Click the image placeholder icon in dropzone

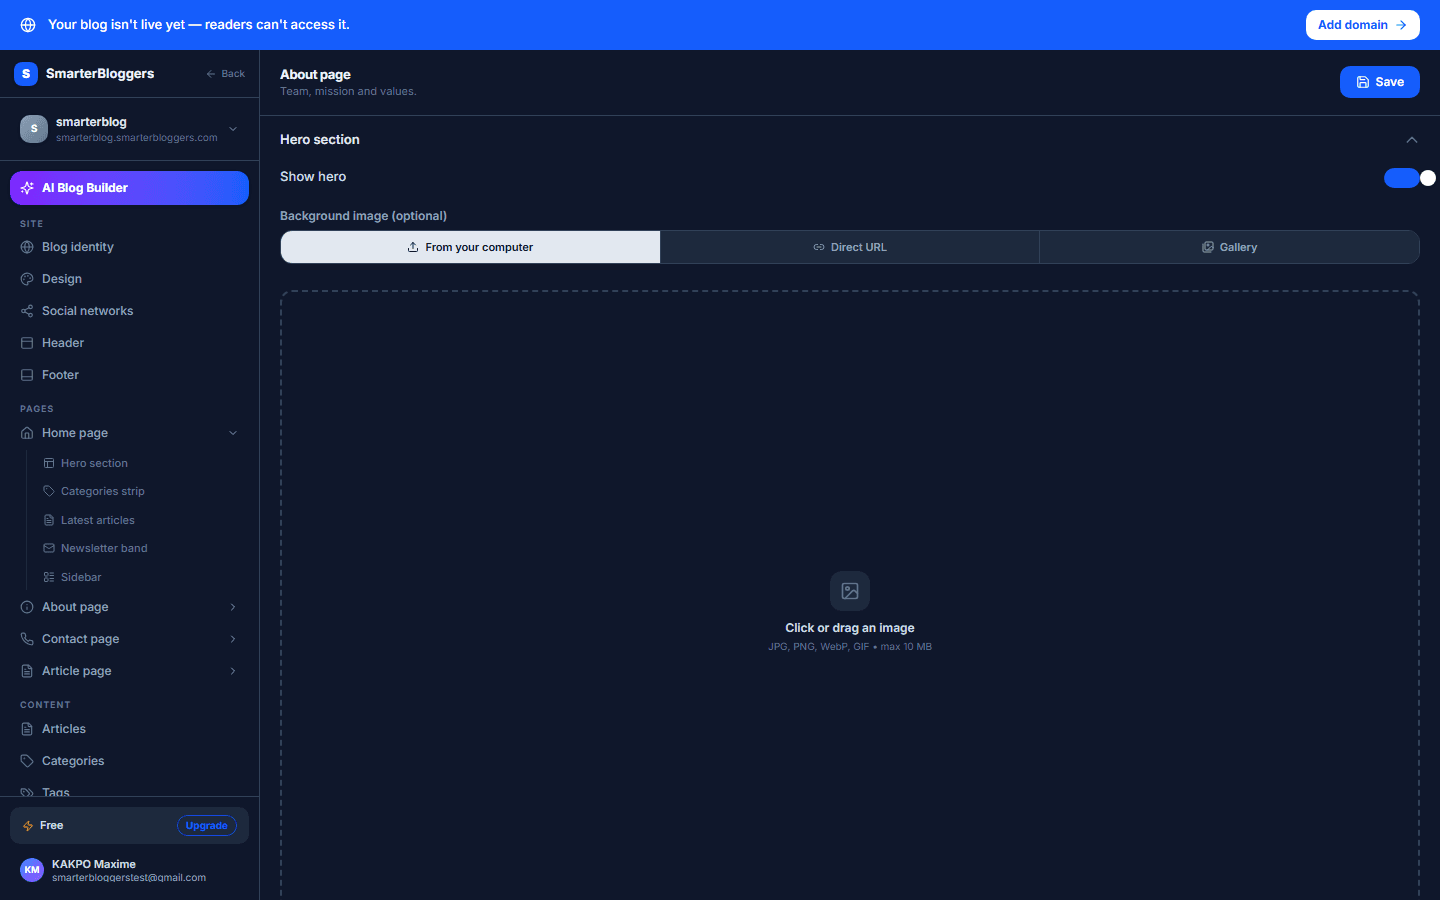tap(850, 591)
